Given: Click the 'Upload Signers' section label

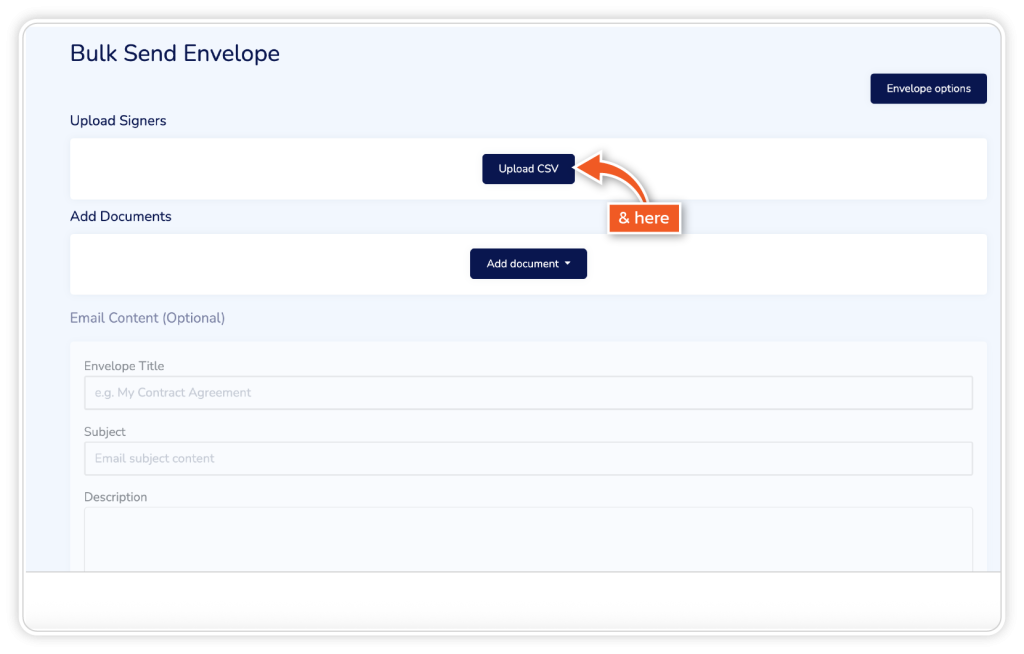Looking at the screenshot, I should [118, 121].
